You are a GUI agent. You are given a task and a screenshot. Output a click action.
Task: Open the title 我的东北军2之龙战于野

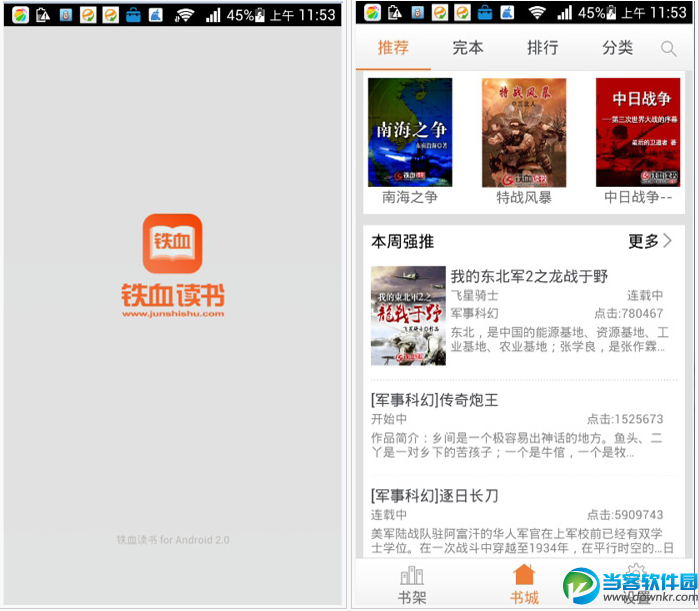click(529, 276)
